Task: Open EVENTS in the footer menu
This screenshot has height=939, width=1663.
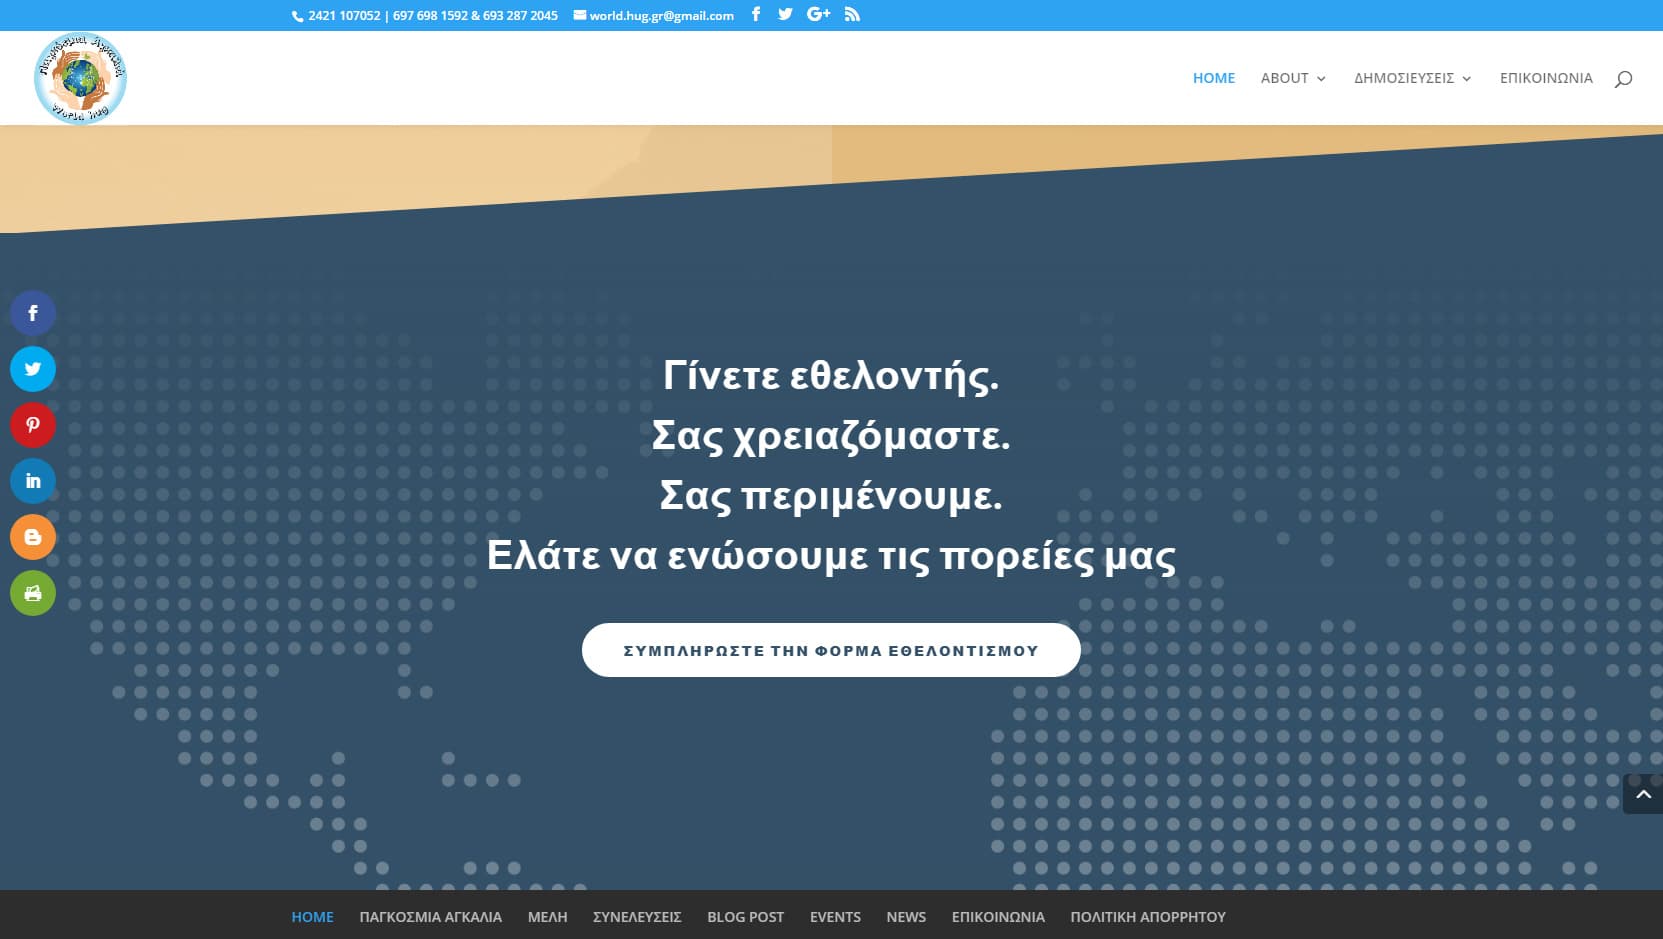Action: pos(835,917)
